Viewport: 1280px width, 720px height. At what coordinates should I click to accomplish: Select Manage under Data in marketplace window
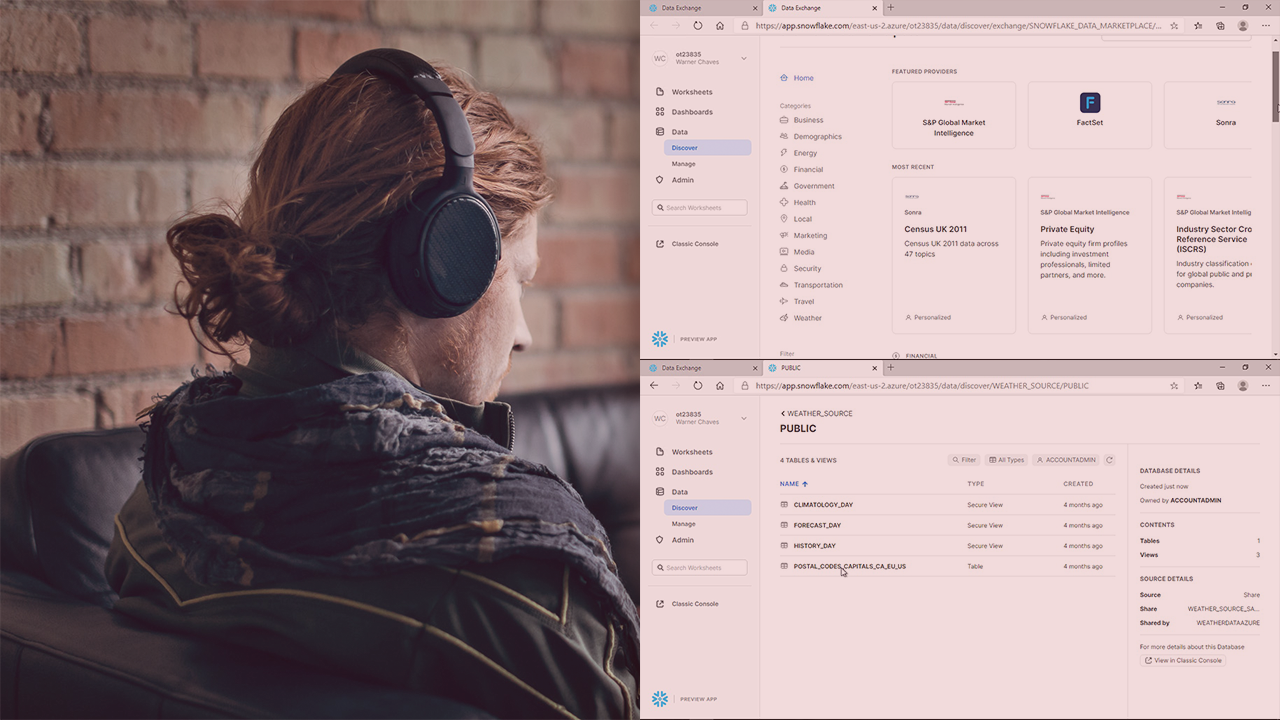(684, 164)
